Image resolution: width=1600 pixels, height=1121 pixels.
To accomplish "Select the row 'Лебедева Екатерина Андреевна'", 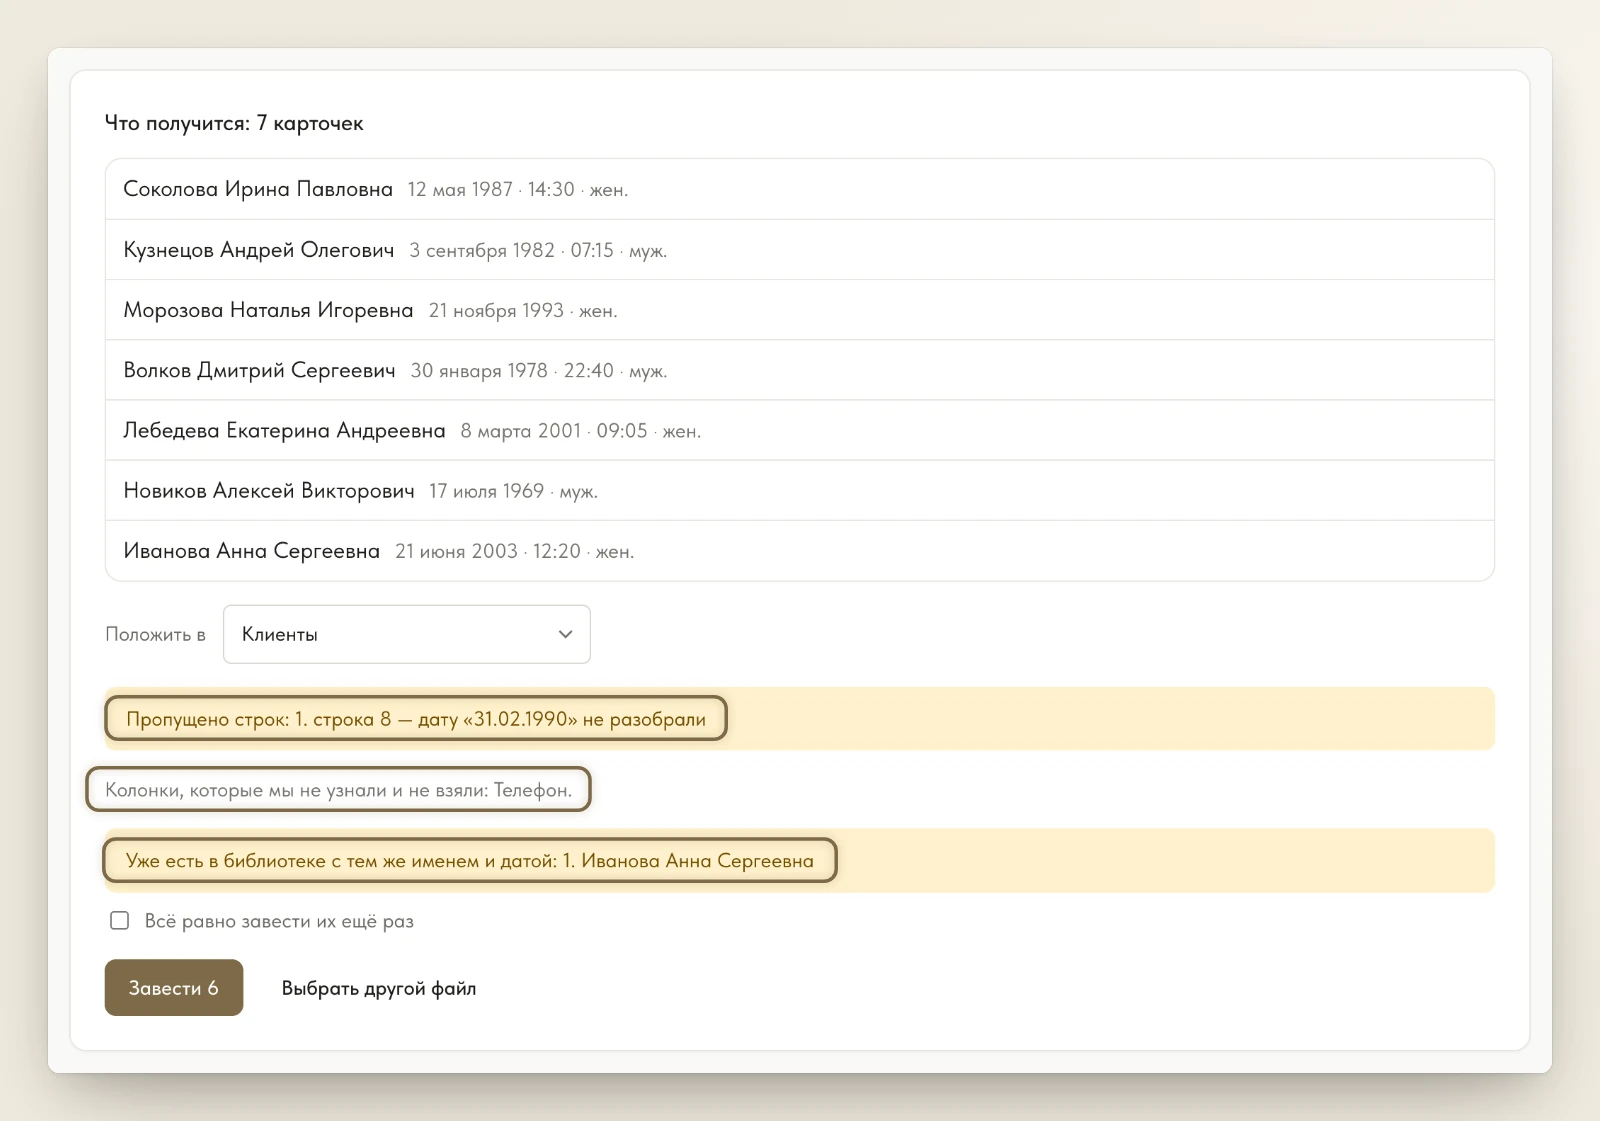I will click(800, 430).
